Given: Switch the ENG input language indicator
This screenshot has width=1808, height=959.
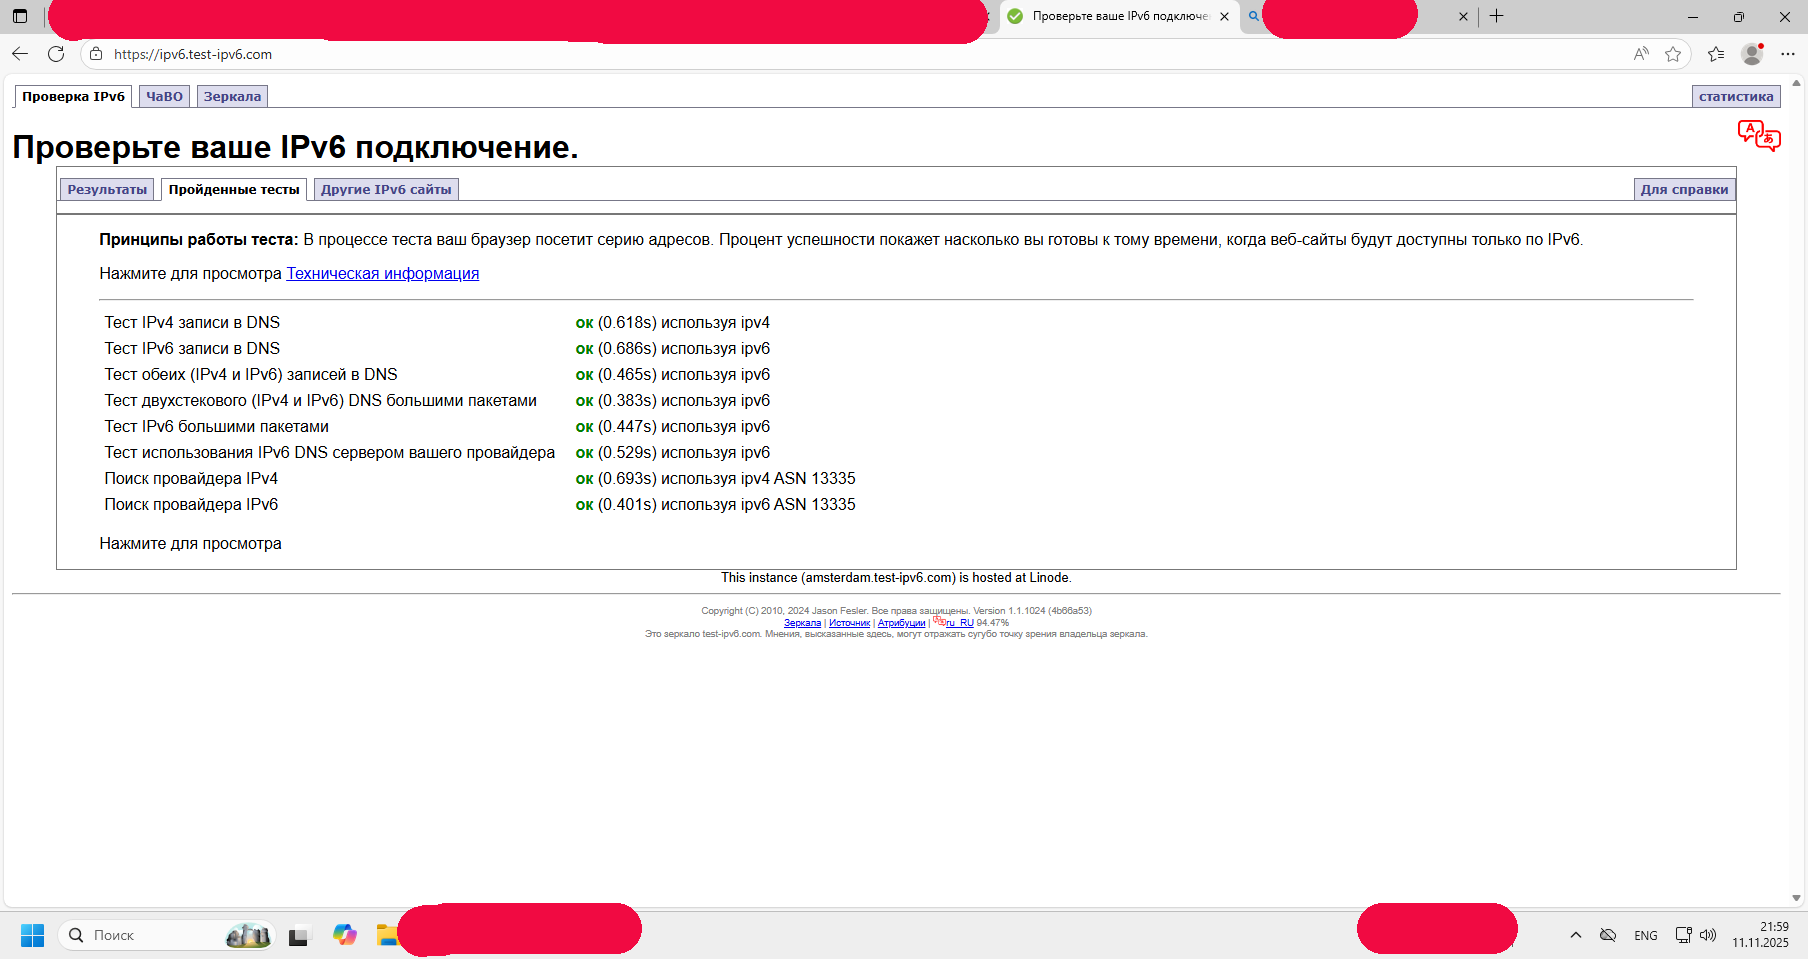Looking at the screenshot, I should [1646, 935].
